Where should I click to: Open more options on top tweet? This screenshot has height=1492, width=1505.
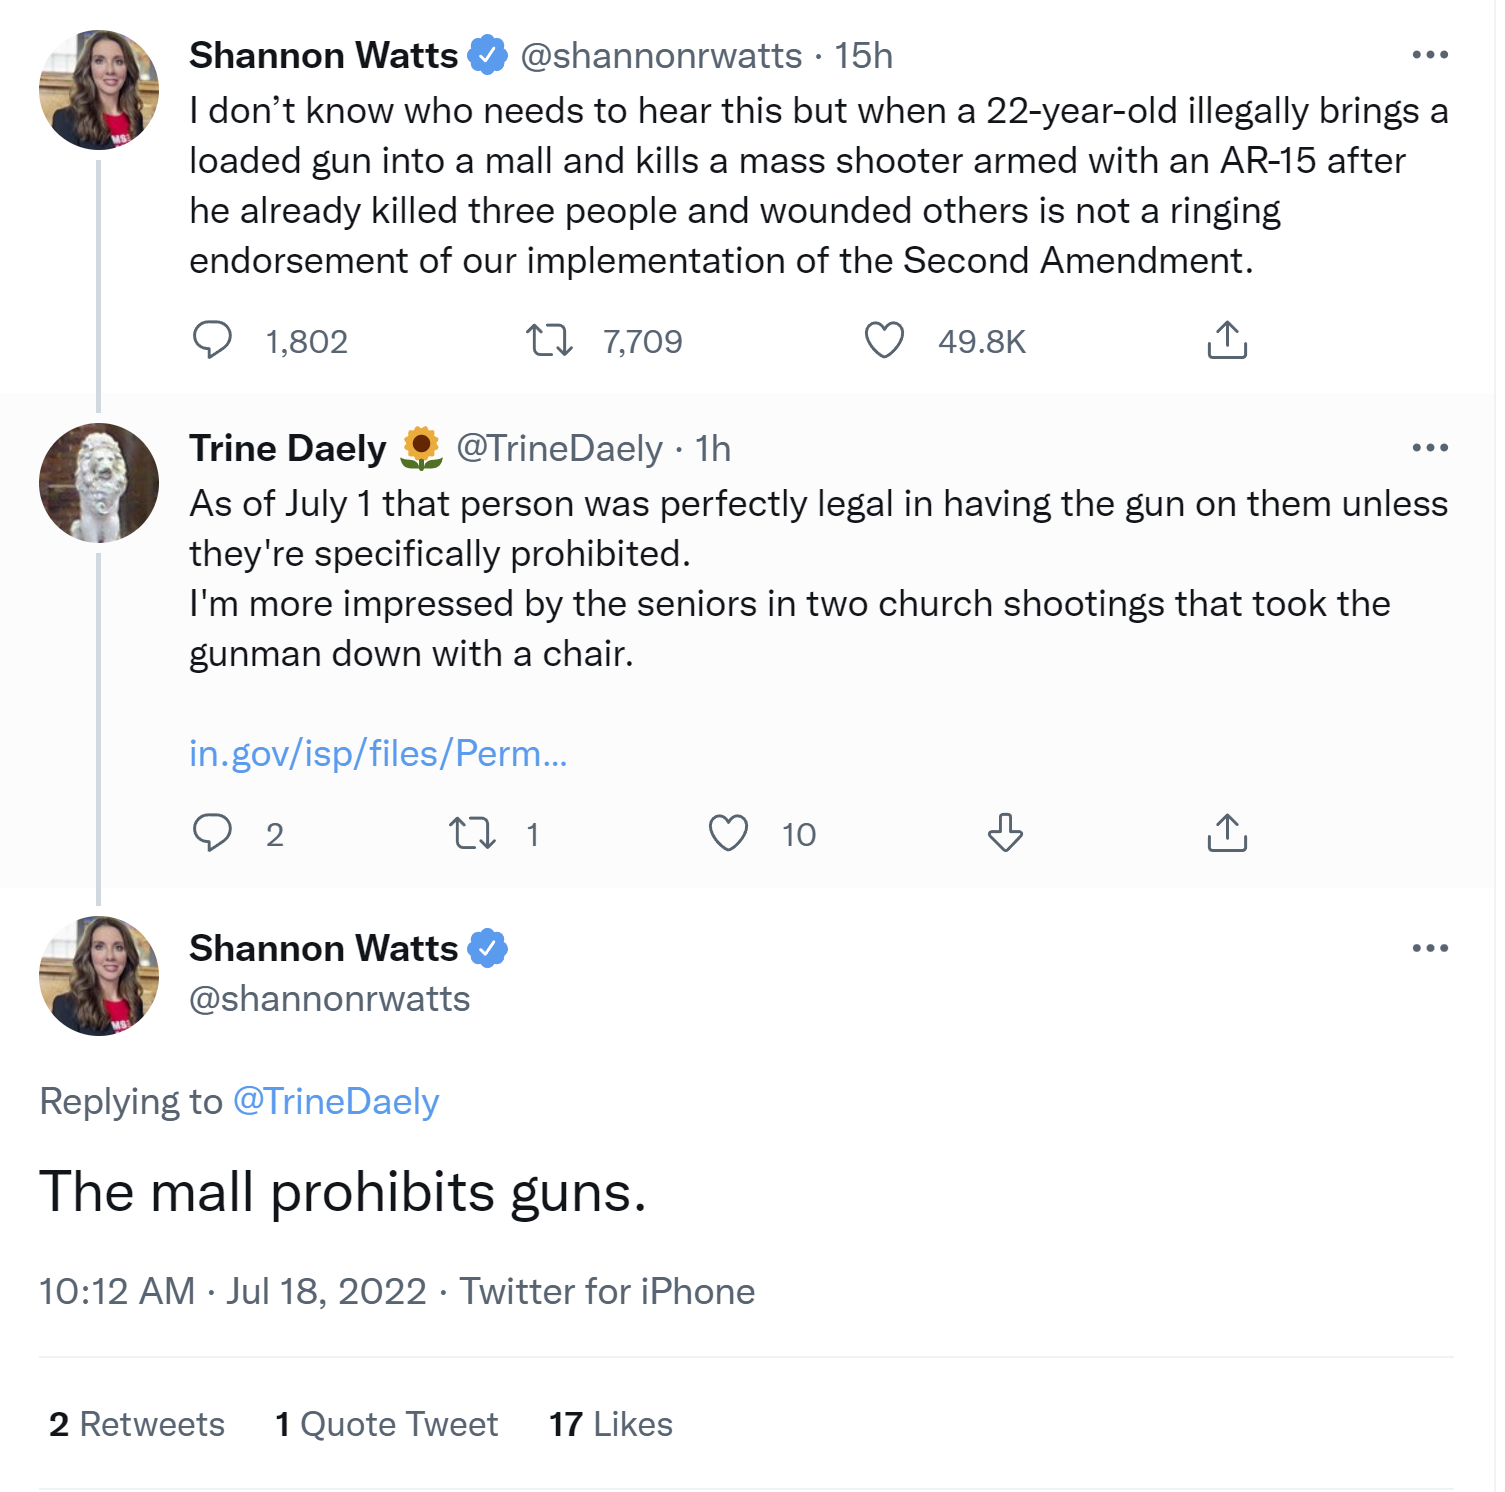(1430, 55)
